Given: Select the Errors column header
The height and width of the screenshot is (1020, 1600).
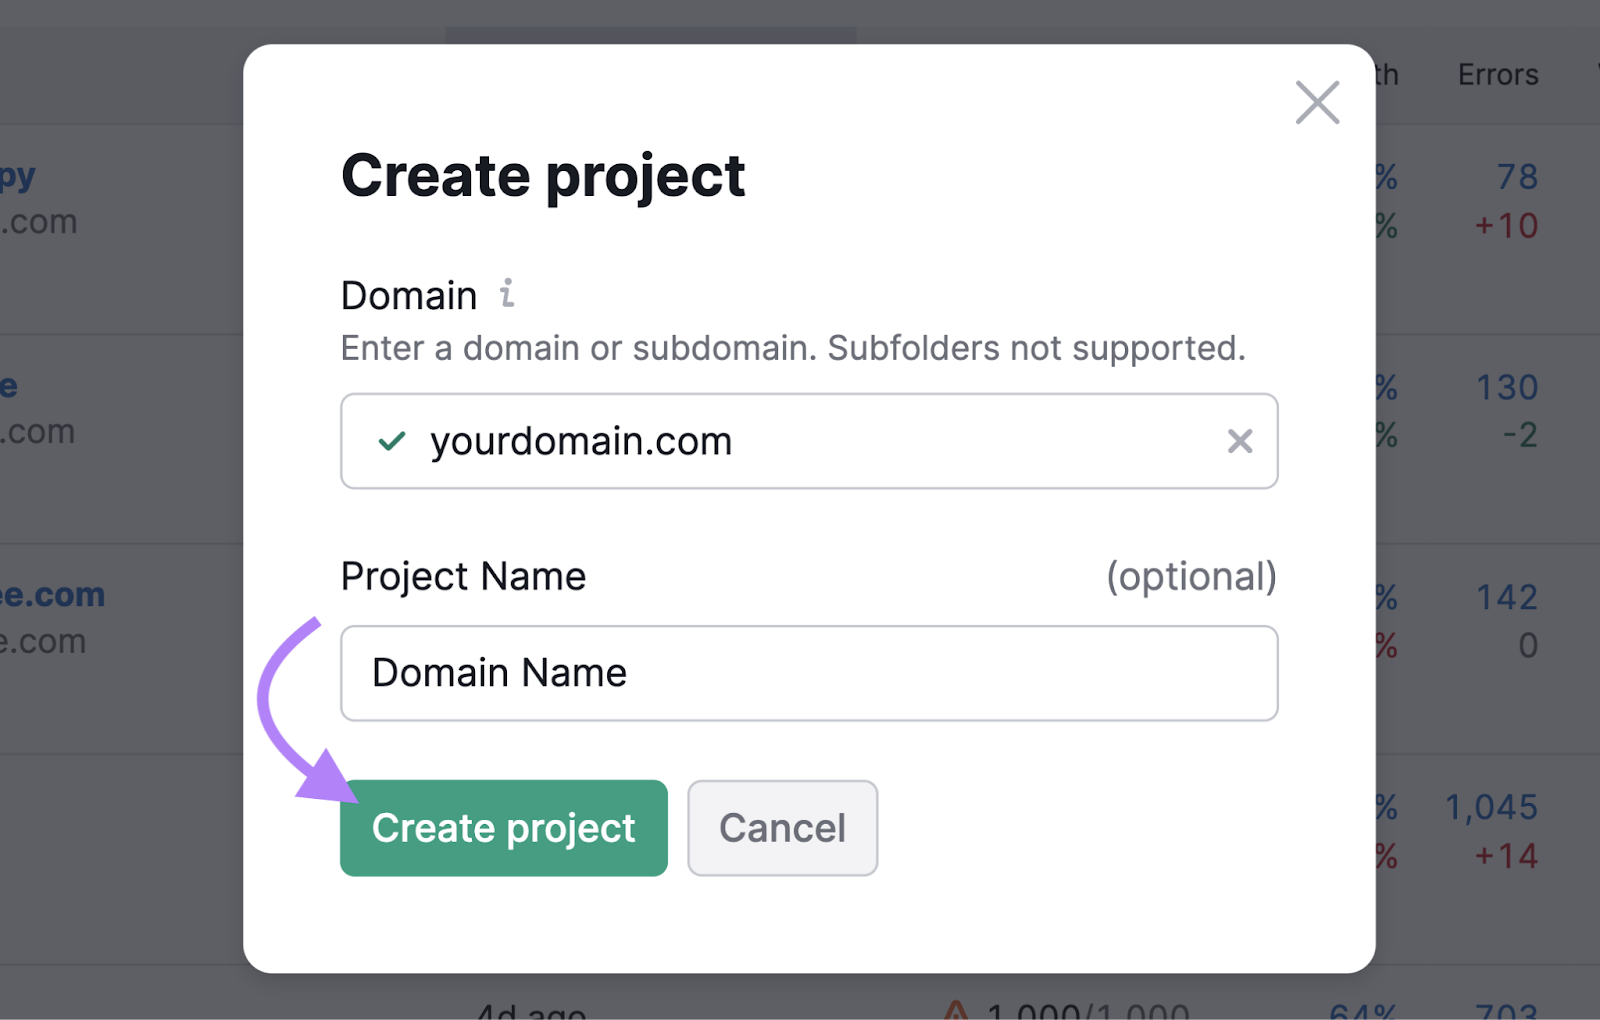Looking at the screenshot, I should pyautogui.click(x=1496, y=74).
